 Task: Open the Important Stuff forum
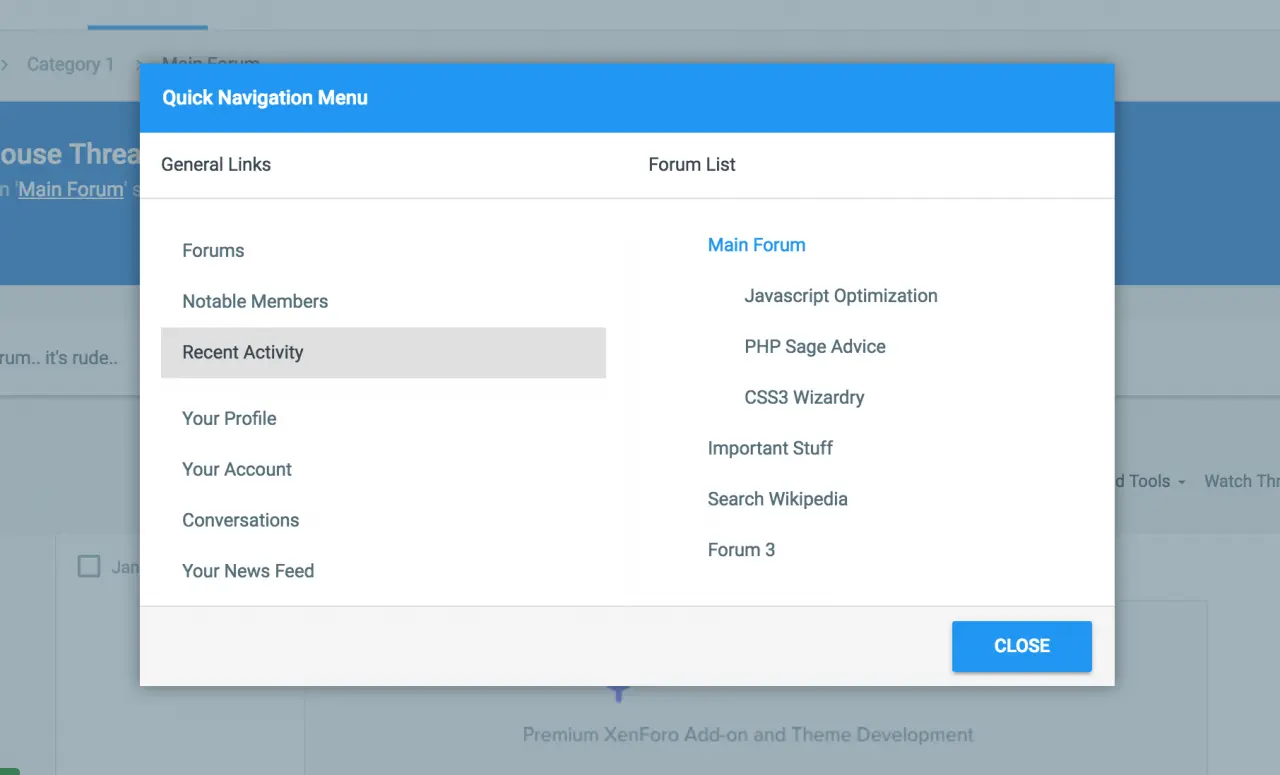pos(770,449)
